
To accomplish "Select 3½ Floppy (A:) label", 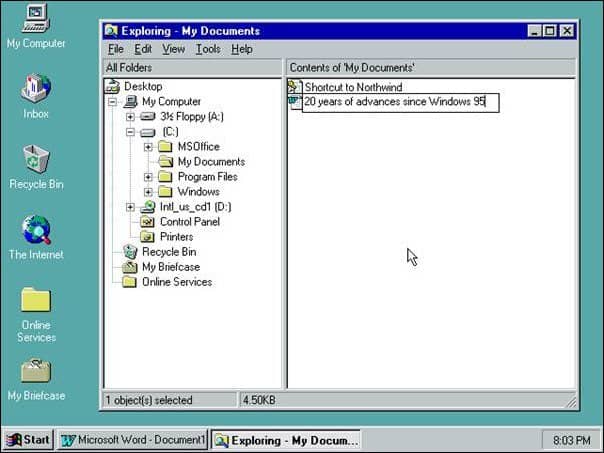I will click(192, 116).
